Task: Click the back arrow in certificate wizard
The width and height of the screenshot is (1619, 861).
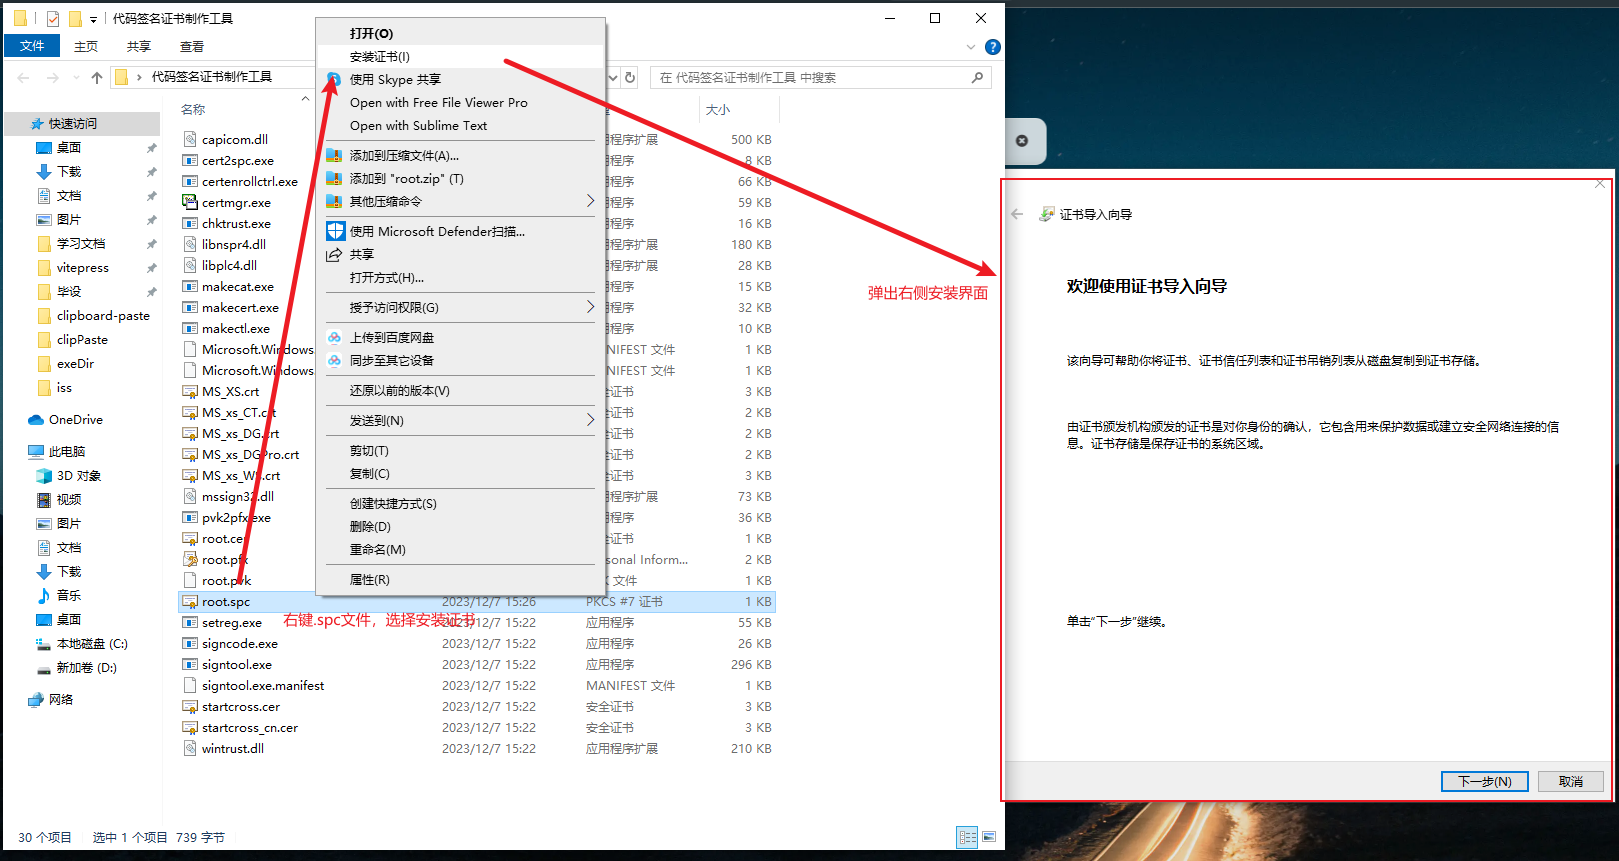Action: pyautogui.click(x=1017, y=214)
